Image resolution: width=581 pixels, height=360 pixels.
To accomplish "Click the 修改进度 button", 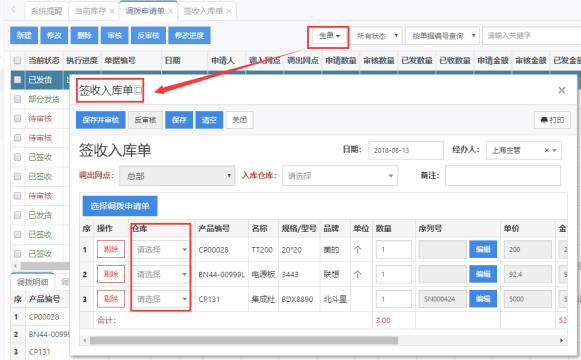I will click(x=189, y=36).
